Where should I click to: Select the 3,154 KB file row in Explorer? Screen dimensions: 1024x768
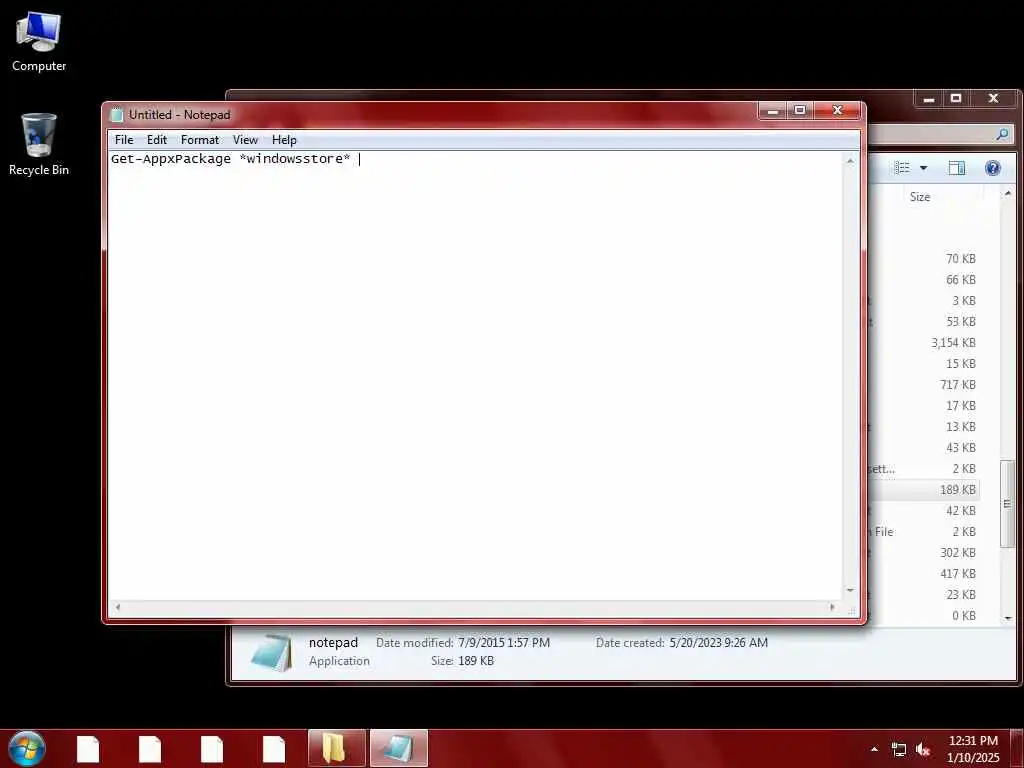coord(923,343)
